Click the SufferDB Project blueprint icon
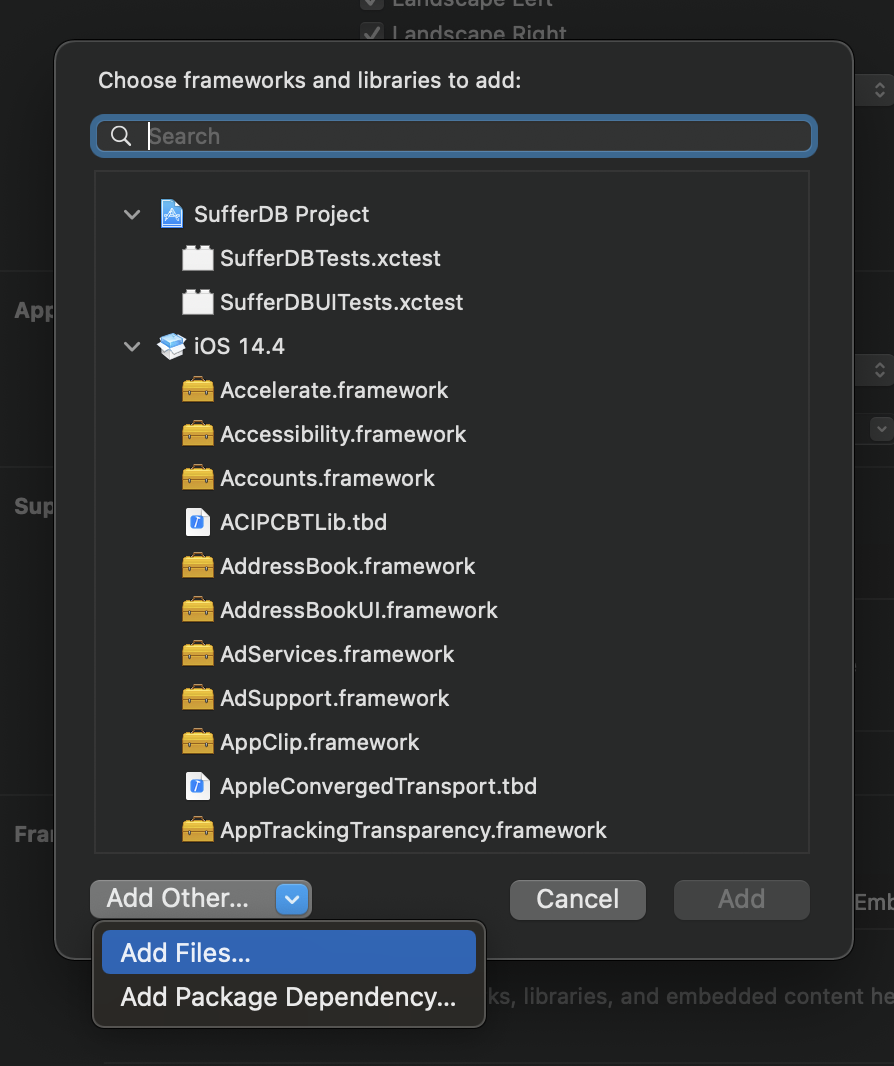 (171, 214)
